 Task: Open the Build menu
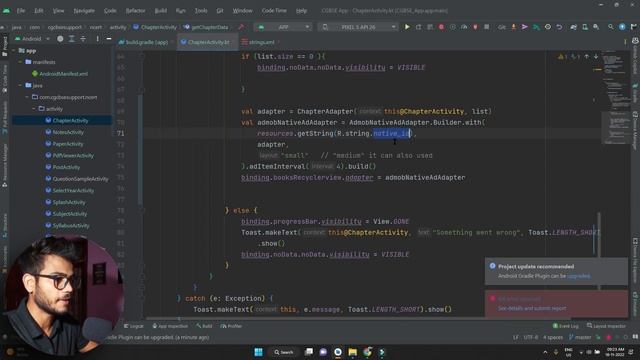(161, 11)
